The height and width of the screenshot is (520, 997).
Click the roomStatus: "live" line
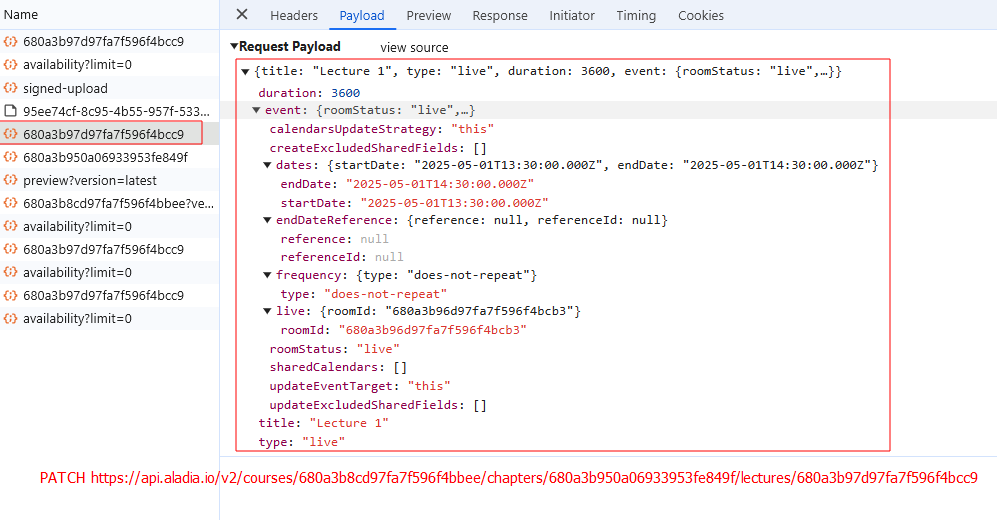click(x=334, y=349)
